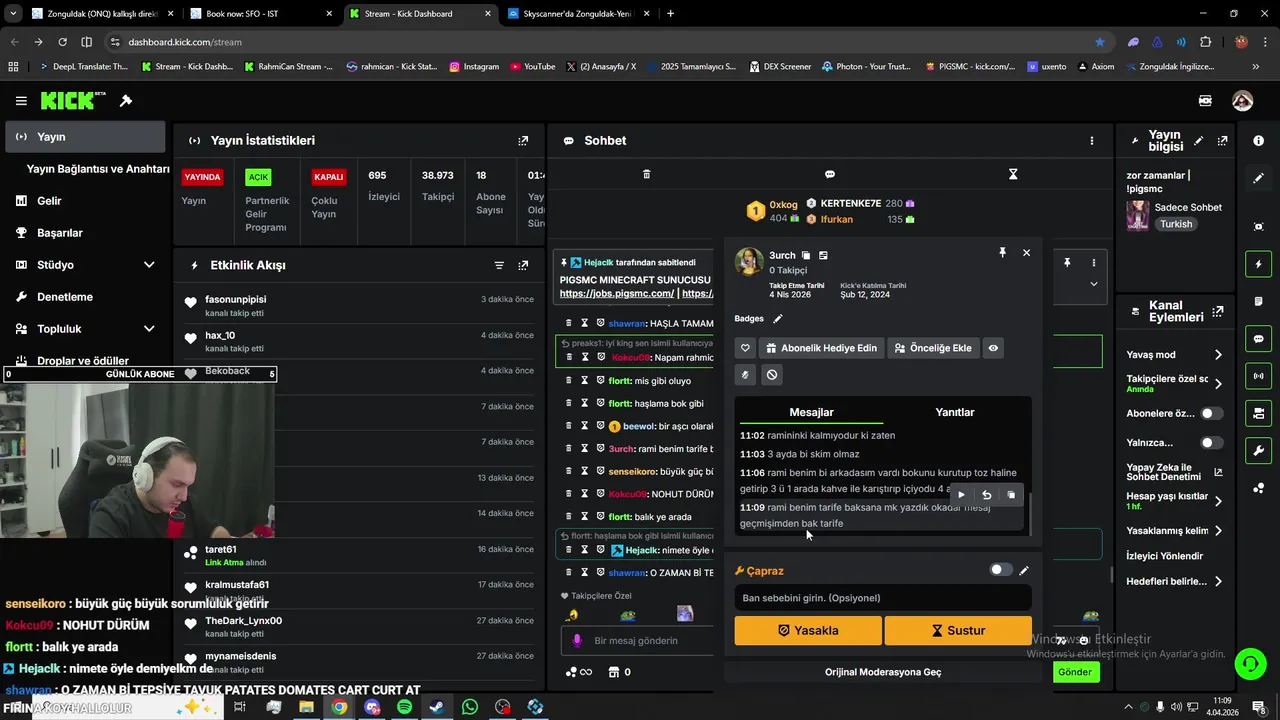Viewport: 1280px width, 720px height.
Task: Open the jobs.pigsmc.com link in pinned message
Action: pyautogui.click(x=617, y=294)
